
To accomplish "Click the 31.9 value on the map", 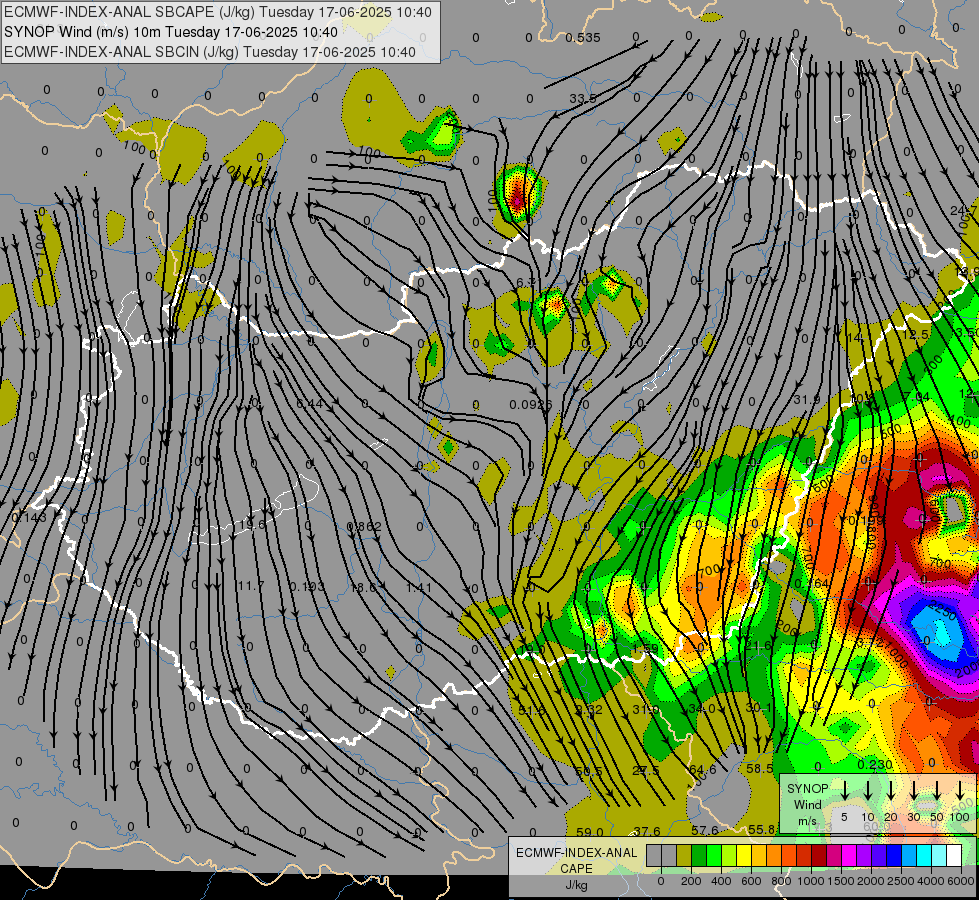I will (807, 399).
